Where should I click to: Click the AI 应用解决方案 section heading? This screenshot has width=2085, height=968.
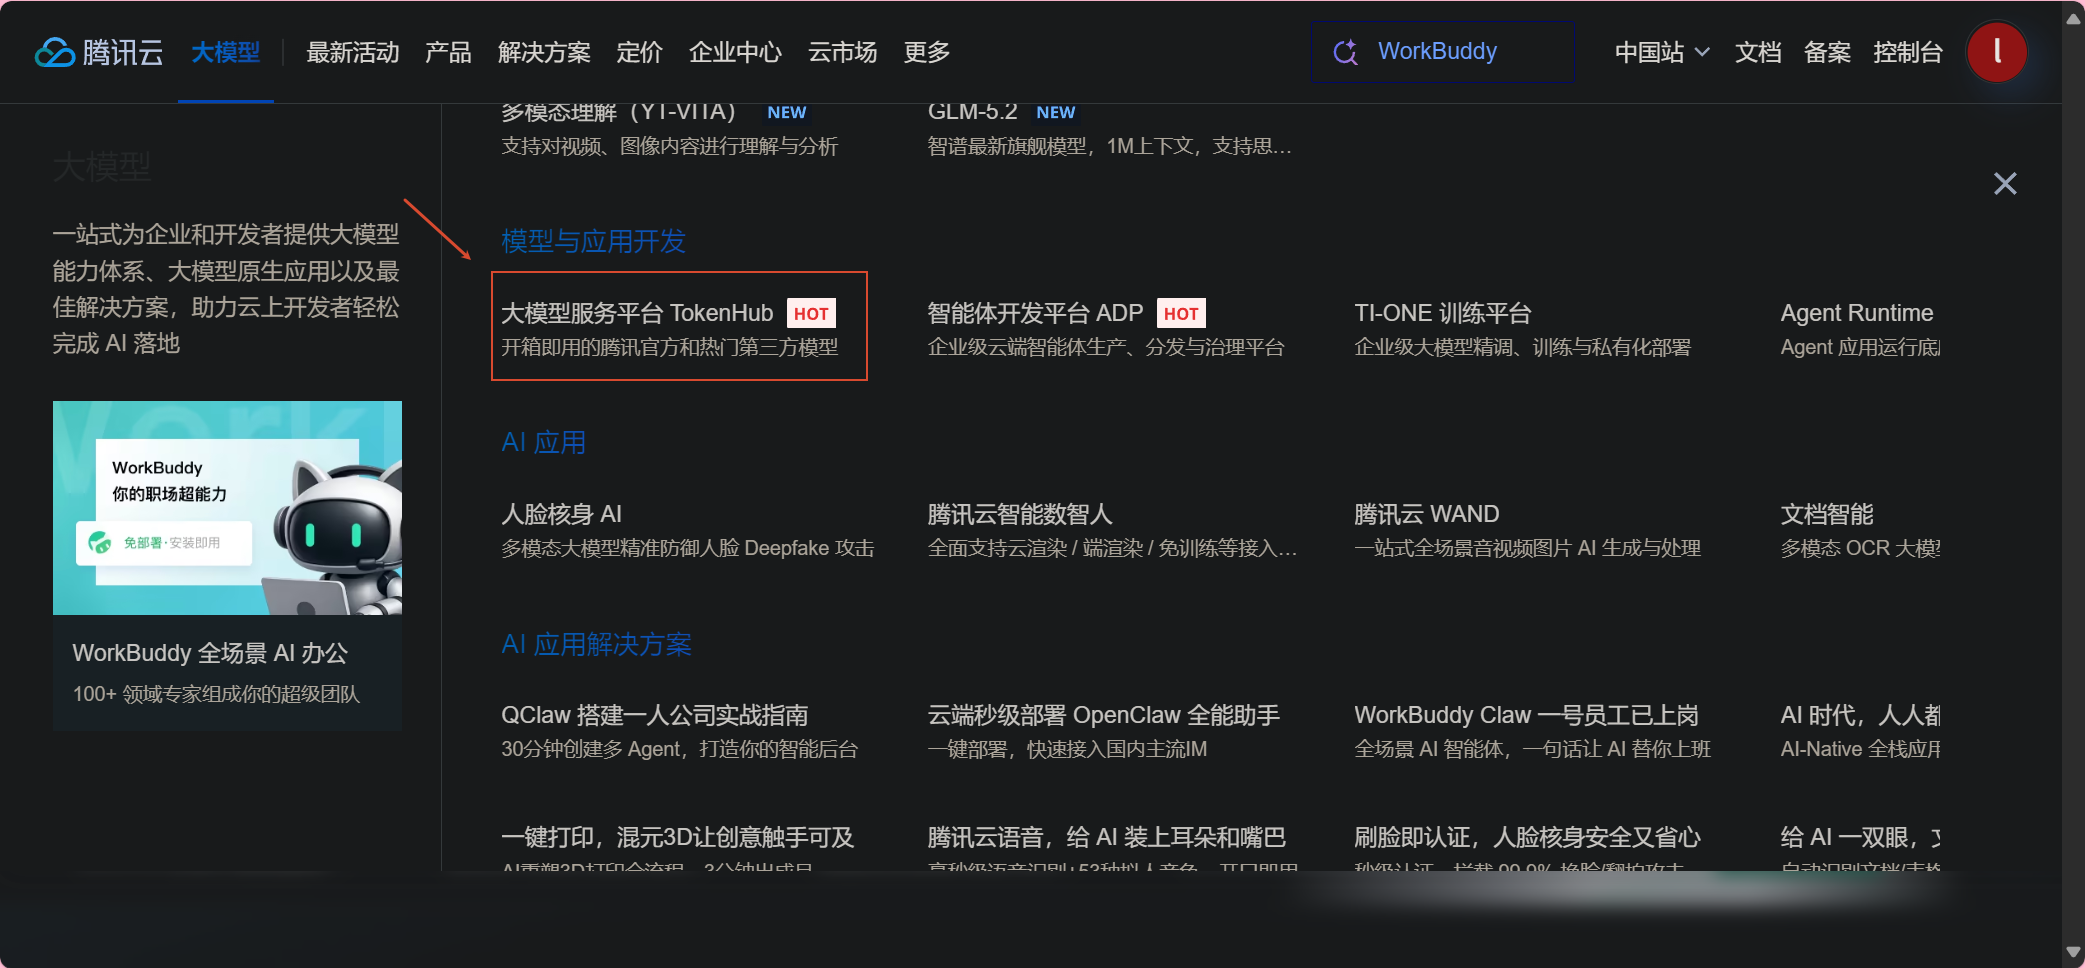597,644
